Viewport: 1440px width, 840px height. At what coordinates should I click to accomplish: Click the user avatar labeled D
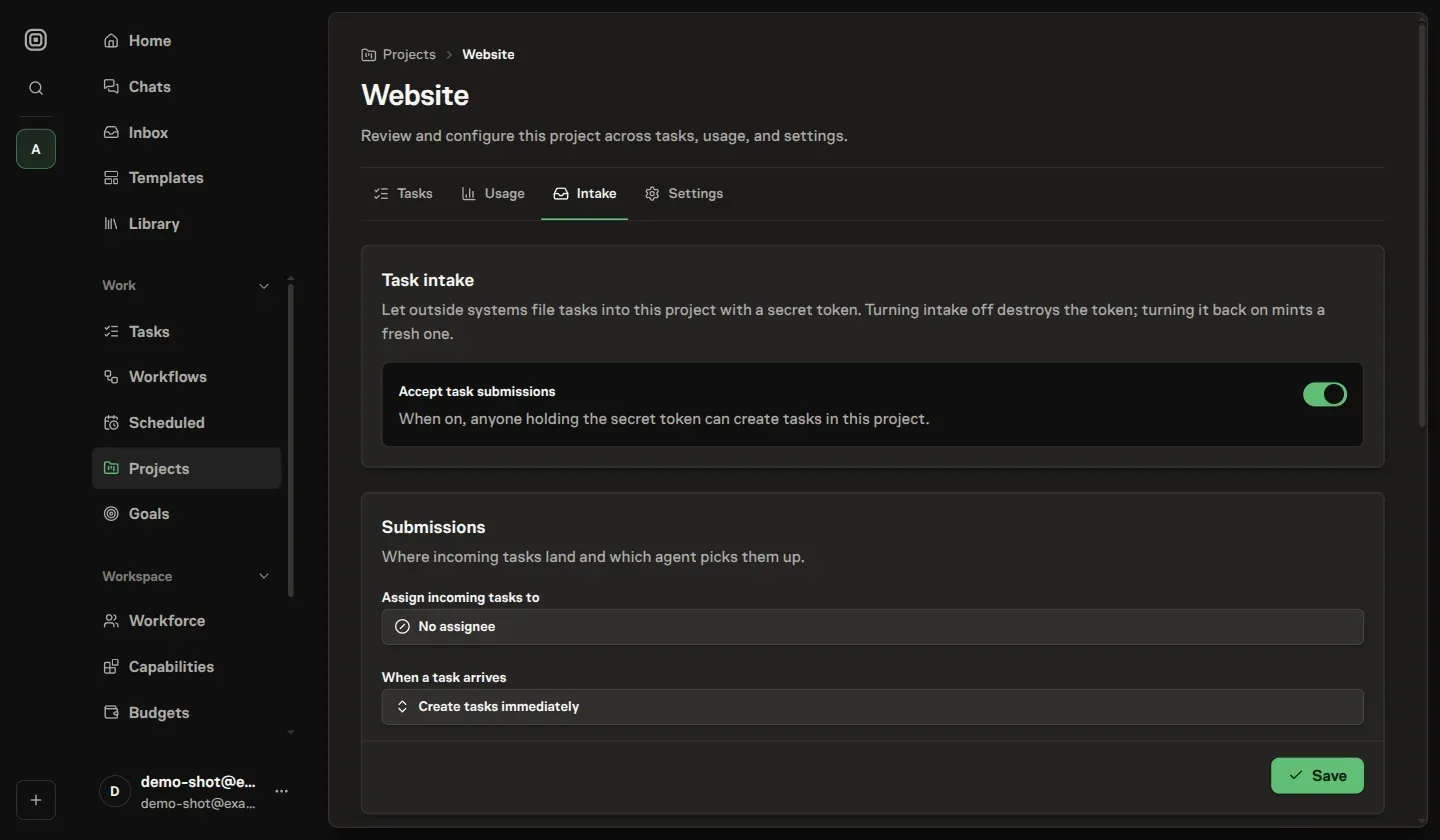pos(115,791)
